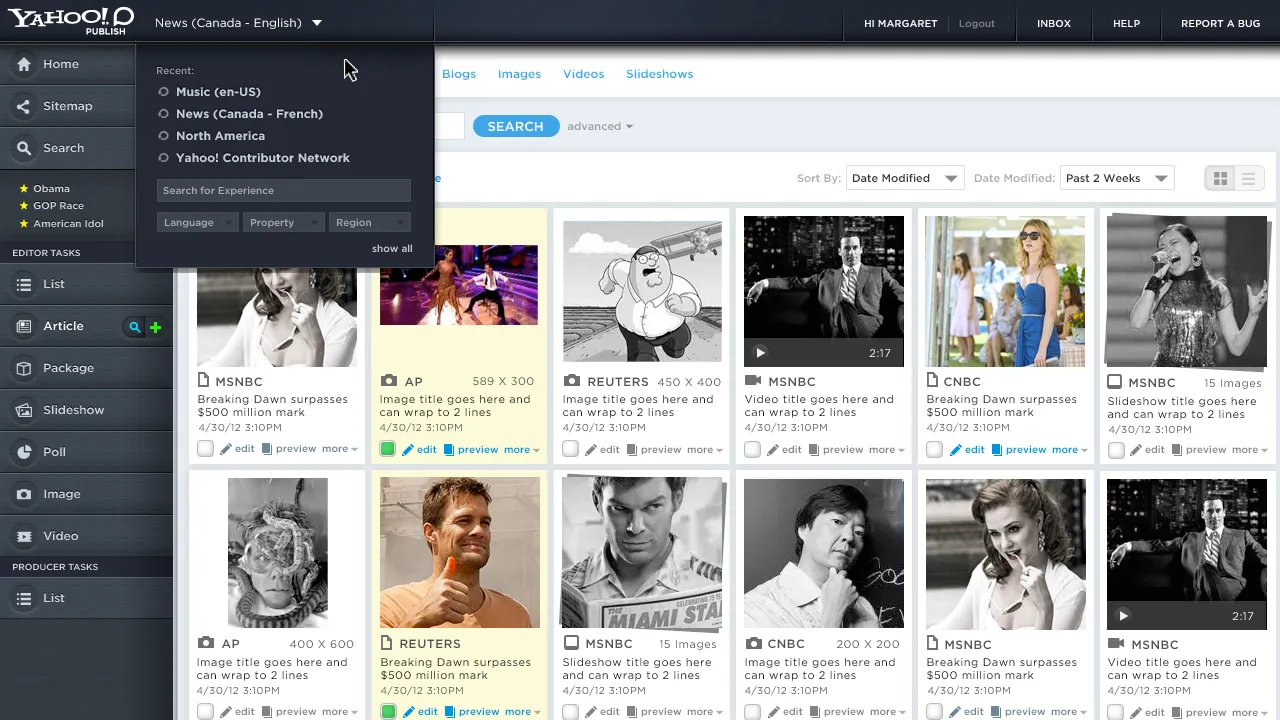Click the slideshow icon on the MSNBC 15 Images card in first row
The image size is (1280, 720).
pyautogui.click(x=1115, y=382)
